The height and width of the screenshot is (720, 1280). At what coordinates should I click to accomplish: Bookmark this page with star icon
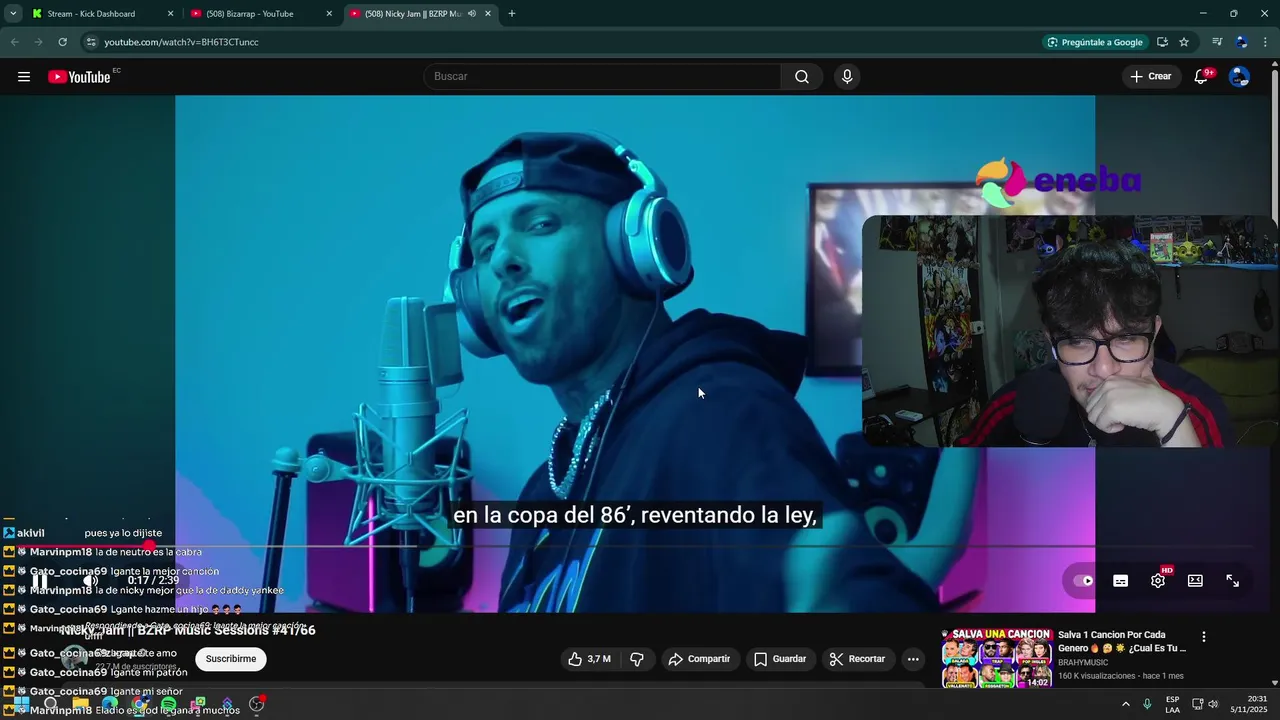click(1184, 42)
